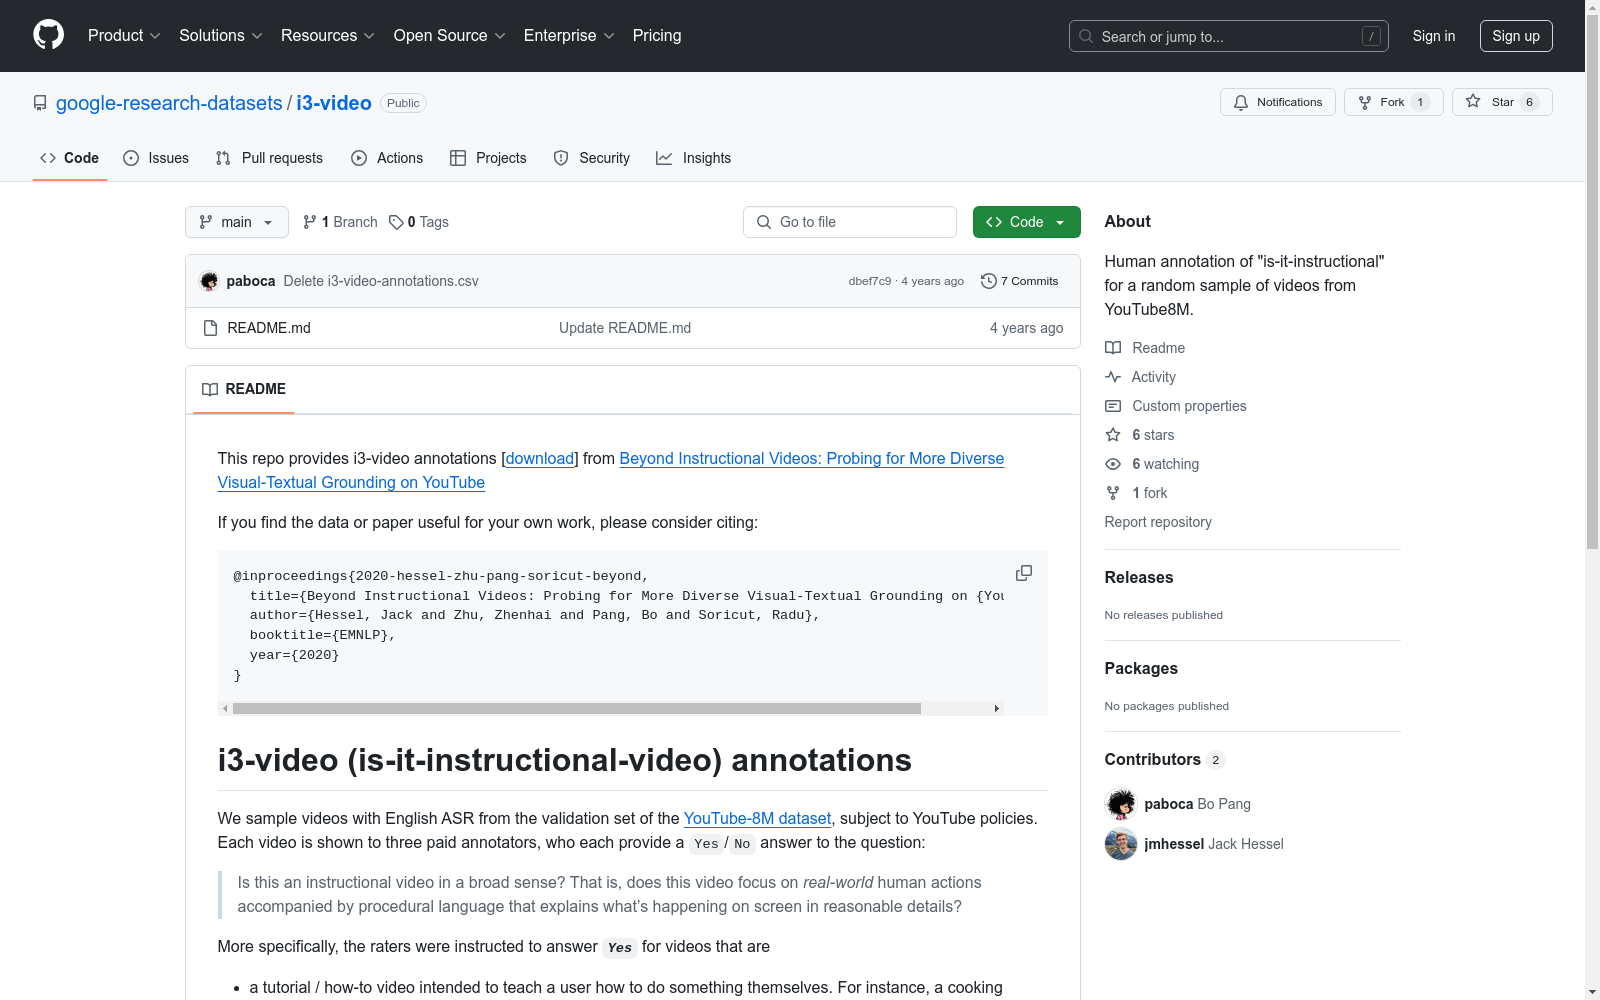1600x1000 pixels.
Task: Click the README.md file icon
Action: pos(210,328)
